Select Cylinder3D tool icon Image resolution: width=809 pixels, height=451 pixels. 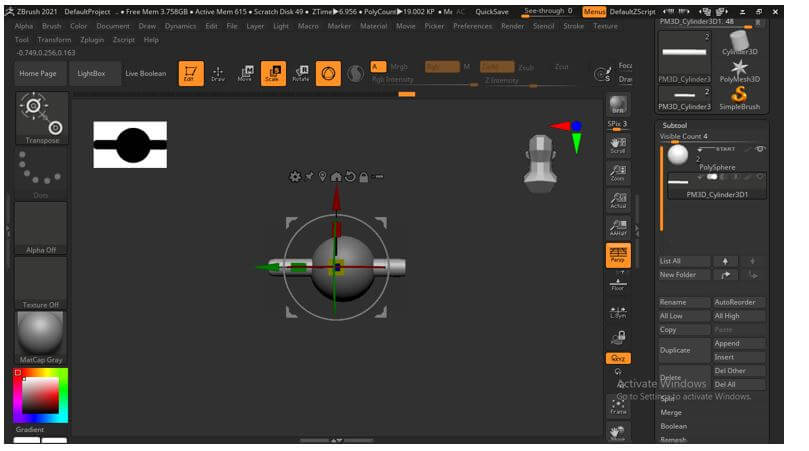click(739, 43)
